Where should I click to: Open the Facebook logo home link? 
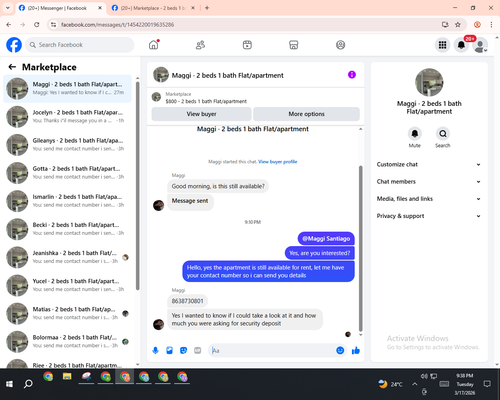pyautogui.click(x=14, y=45)
